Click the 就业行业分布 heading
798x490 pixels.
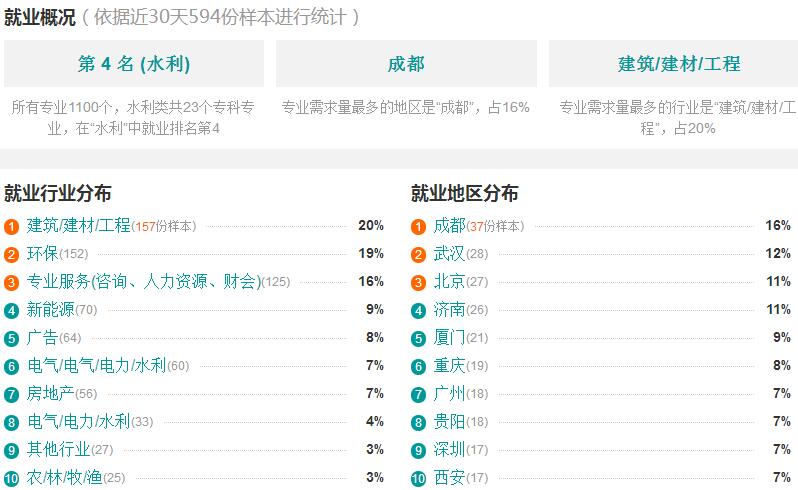(x=58, y=193)
